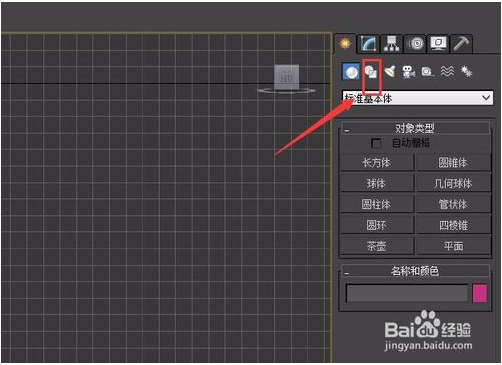Select the Space Warps wave icon
Screen dimensions: 502x365
[447, 71]
